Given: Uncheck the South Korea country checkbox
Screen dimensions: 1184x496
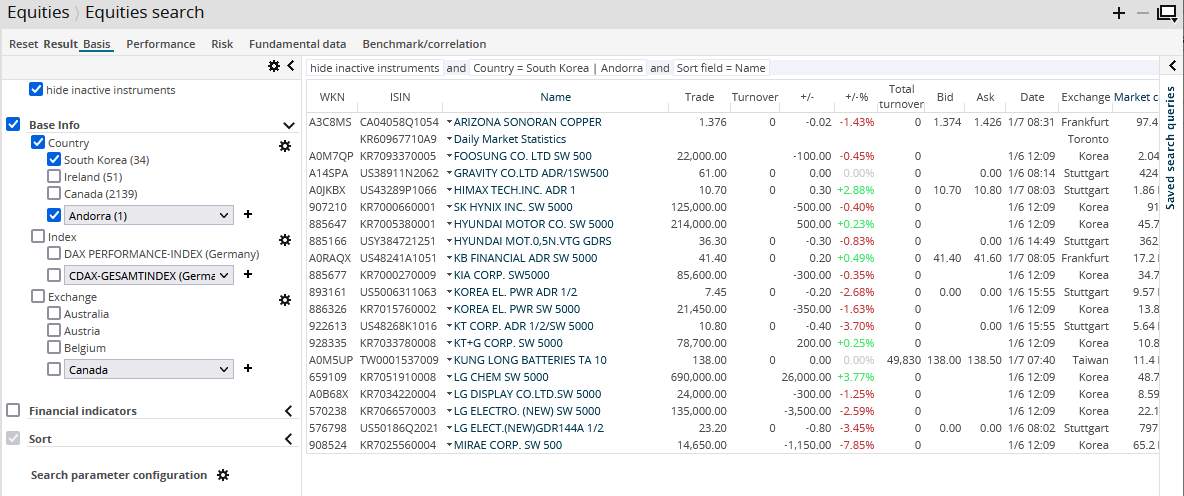Looking at the screenshot, I should tap(55, 160).
